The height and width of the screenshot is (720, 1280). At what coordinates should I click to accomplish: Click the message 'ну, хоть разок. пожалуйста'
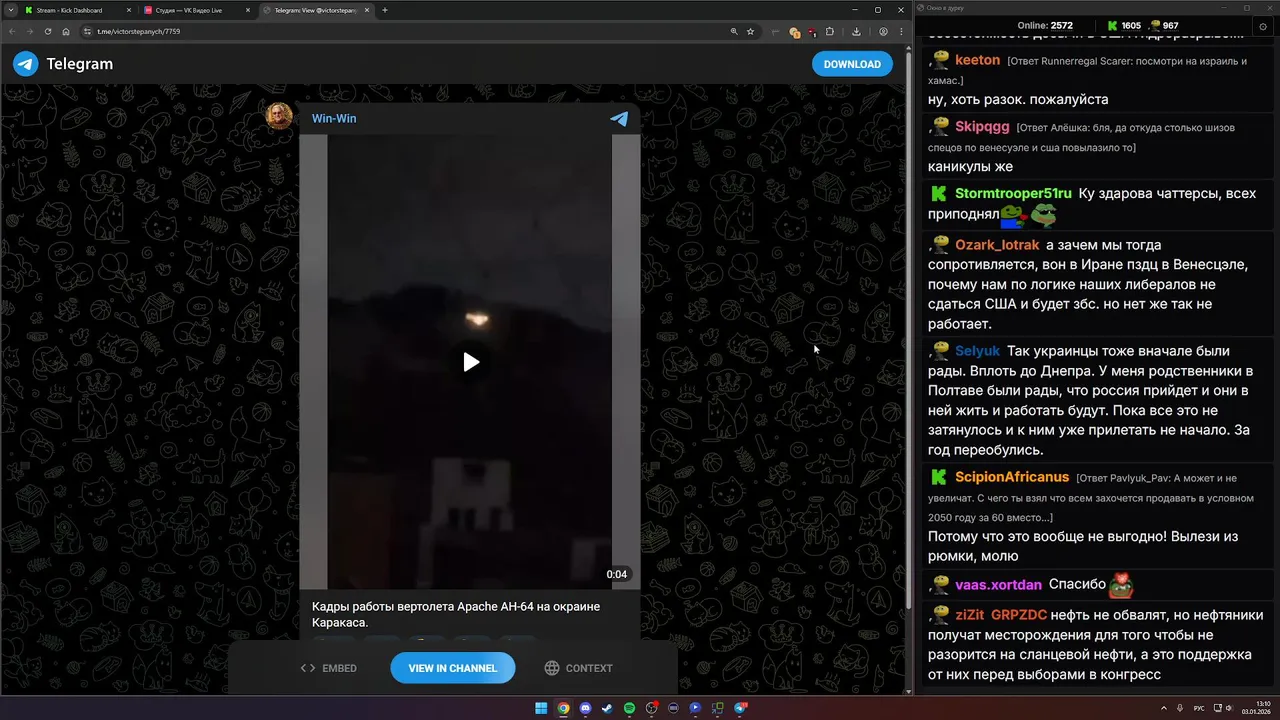coord(1018,99)
